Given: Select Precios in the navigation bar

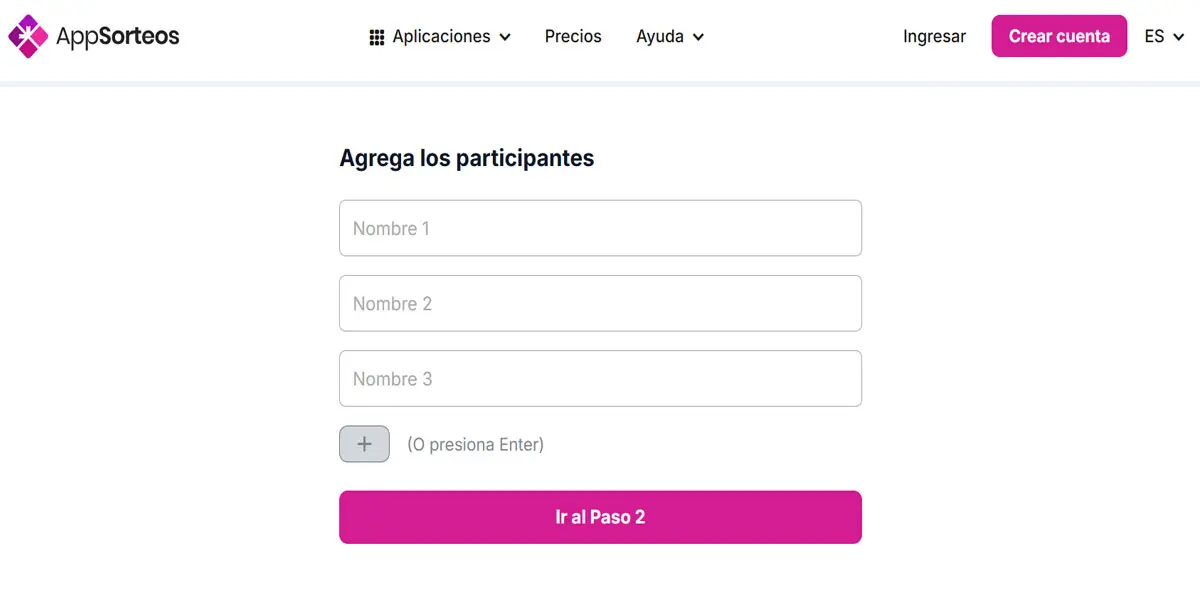Looking at the screenshot, I should tap(573, 36).
